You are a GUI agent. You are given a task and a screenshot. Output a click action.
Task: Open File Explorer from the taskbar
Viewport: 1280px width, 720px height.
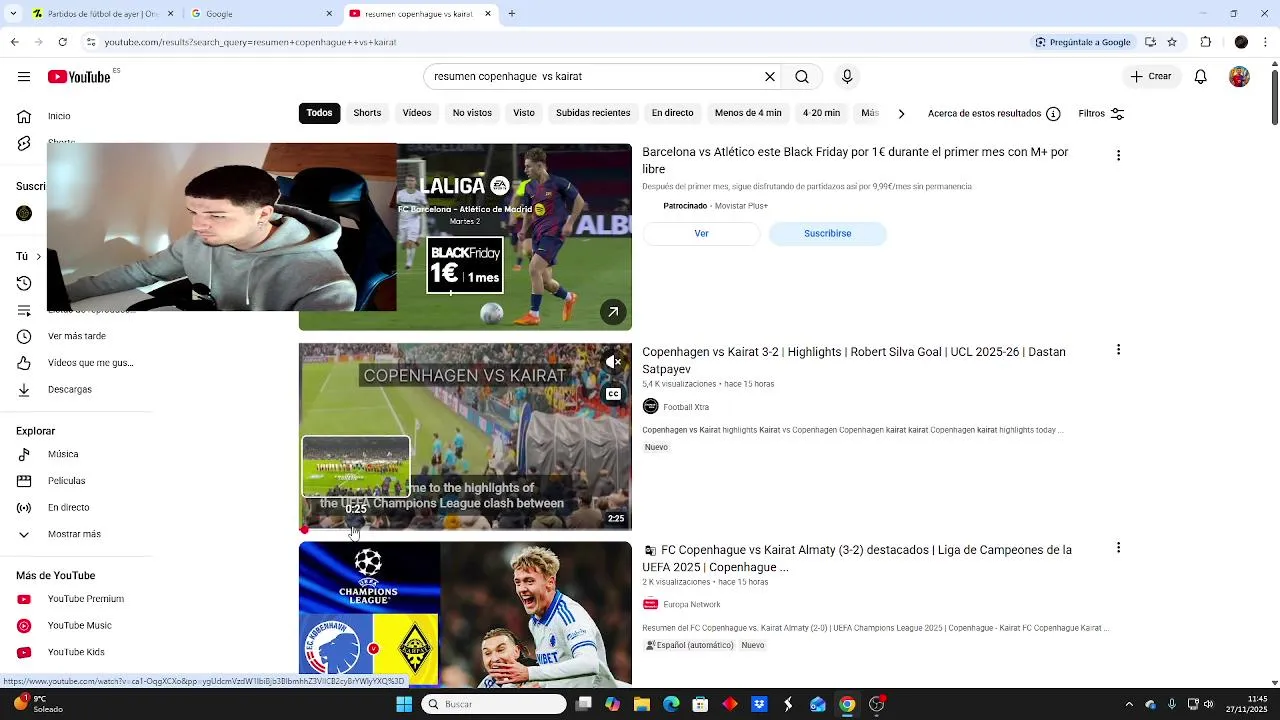tap(642, 704)
